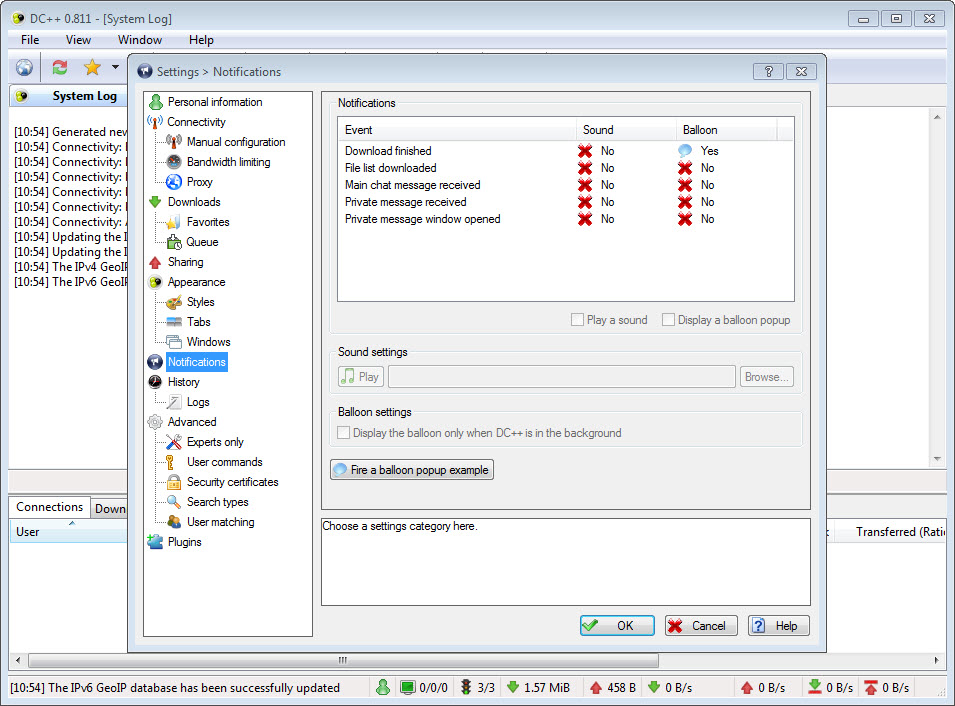Screen dimensions: 955x706
Task: Click the System Log scroll up arrow
Action: [937, 117]
